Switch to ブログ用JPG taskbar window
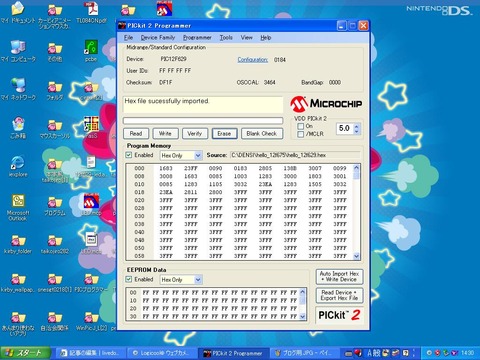 point(304,353)
